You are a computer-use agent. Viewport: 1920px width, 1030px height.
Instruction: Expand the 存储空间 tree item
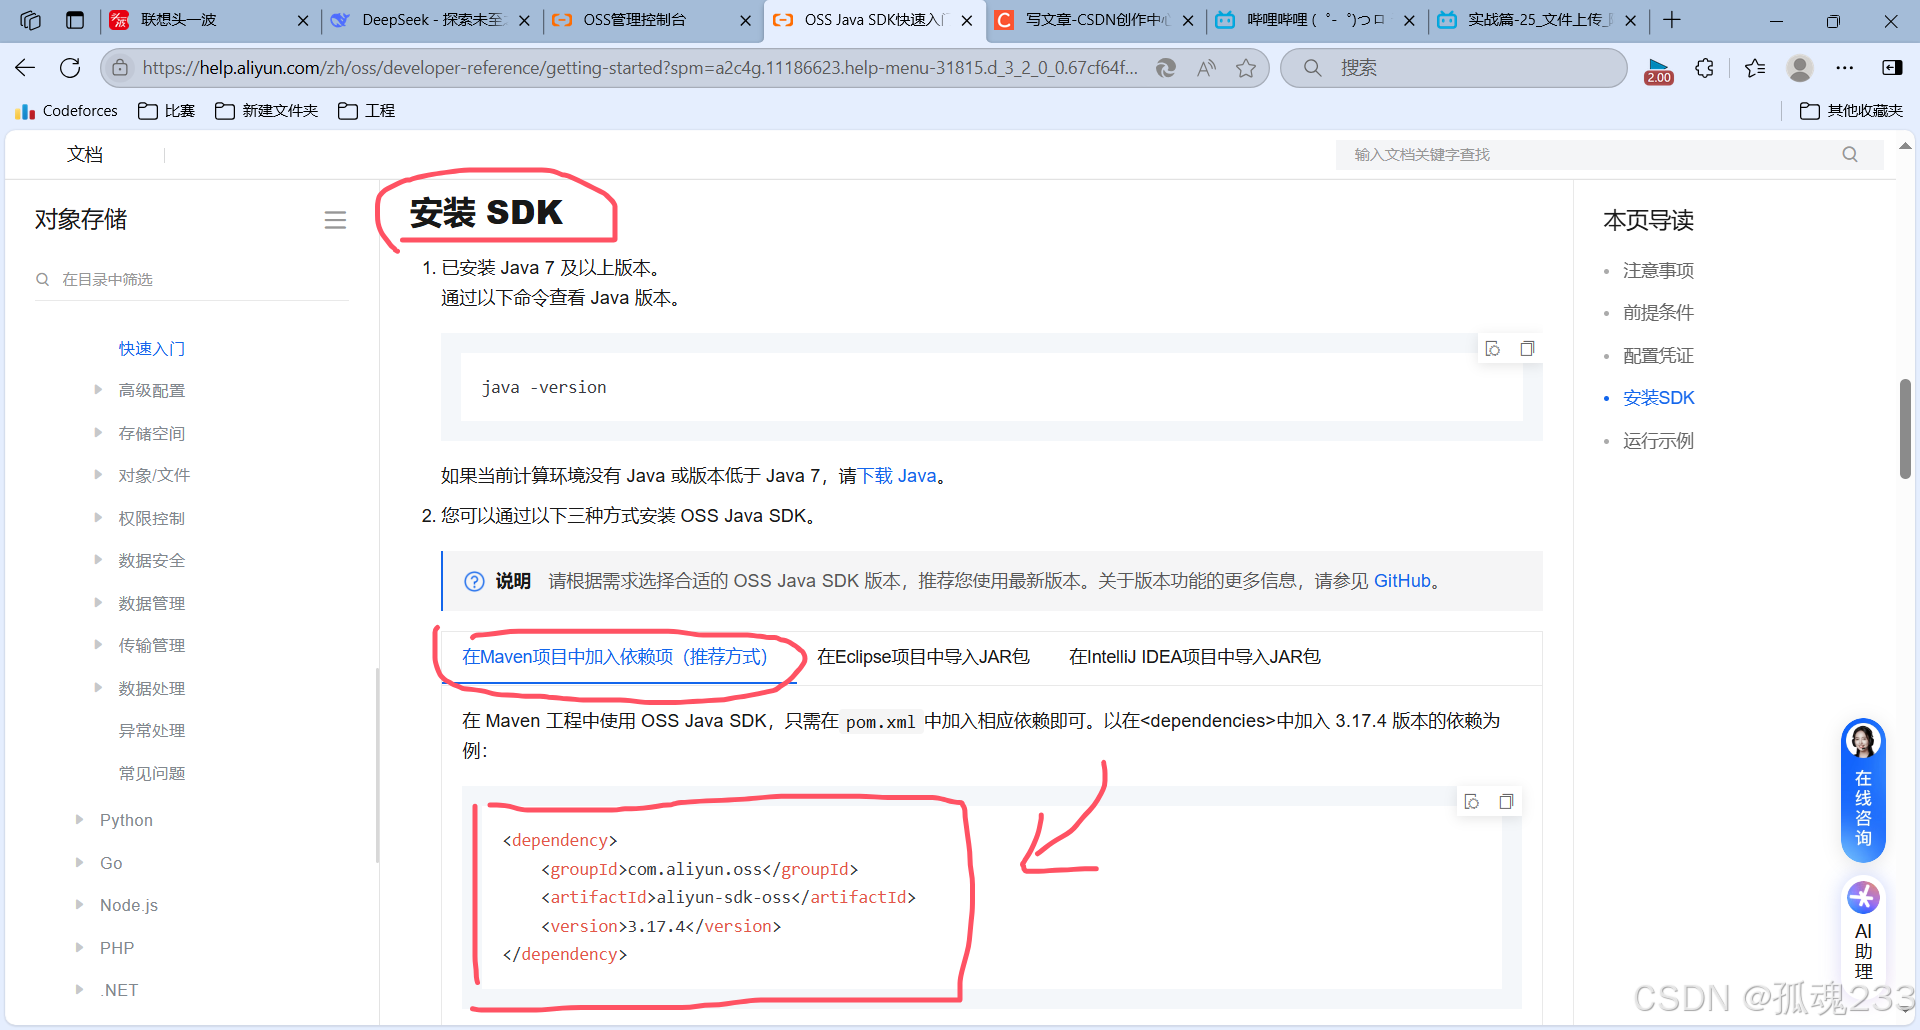click(x=98, y=433)
